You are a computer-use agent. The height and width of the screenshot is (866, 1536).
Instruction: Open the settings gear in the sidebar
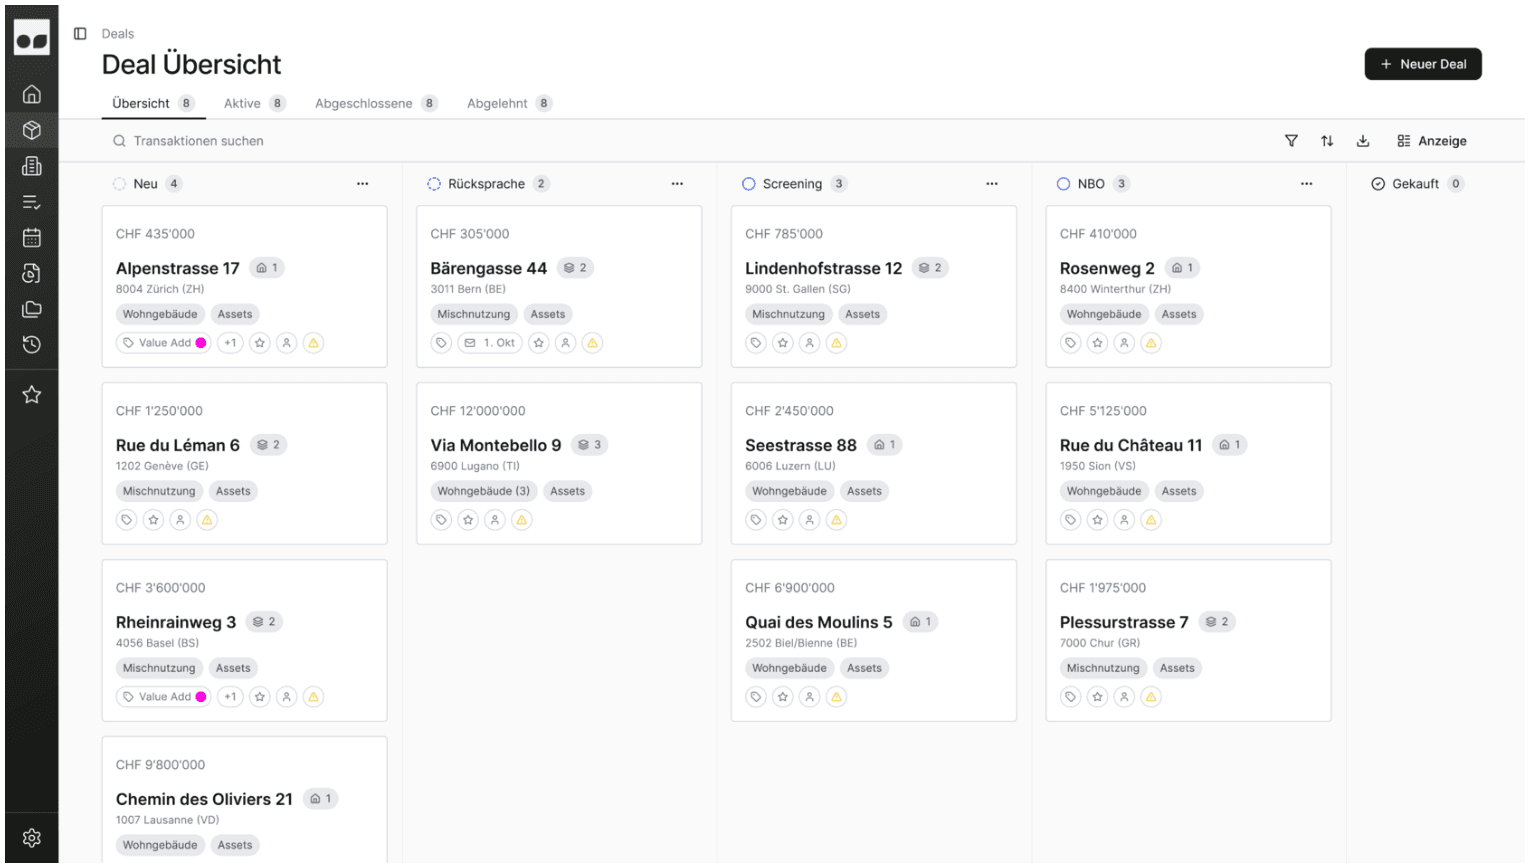32,838
